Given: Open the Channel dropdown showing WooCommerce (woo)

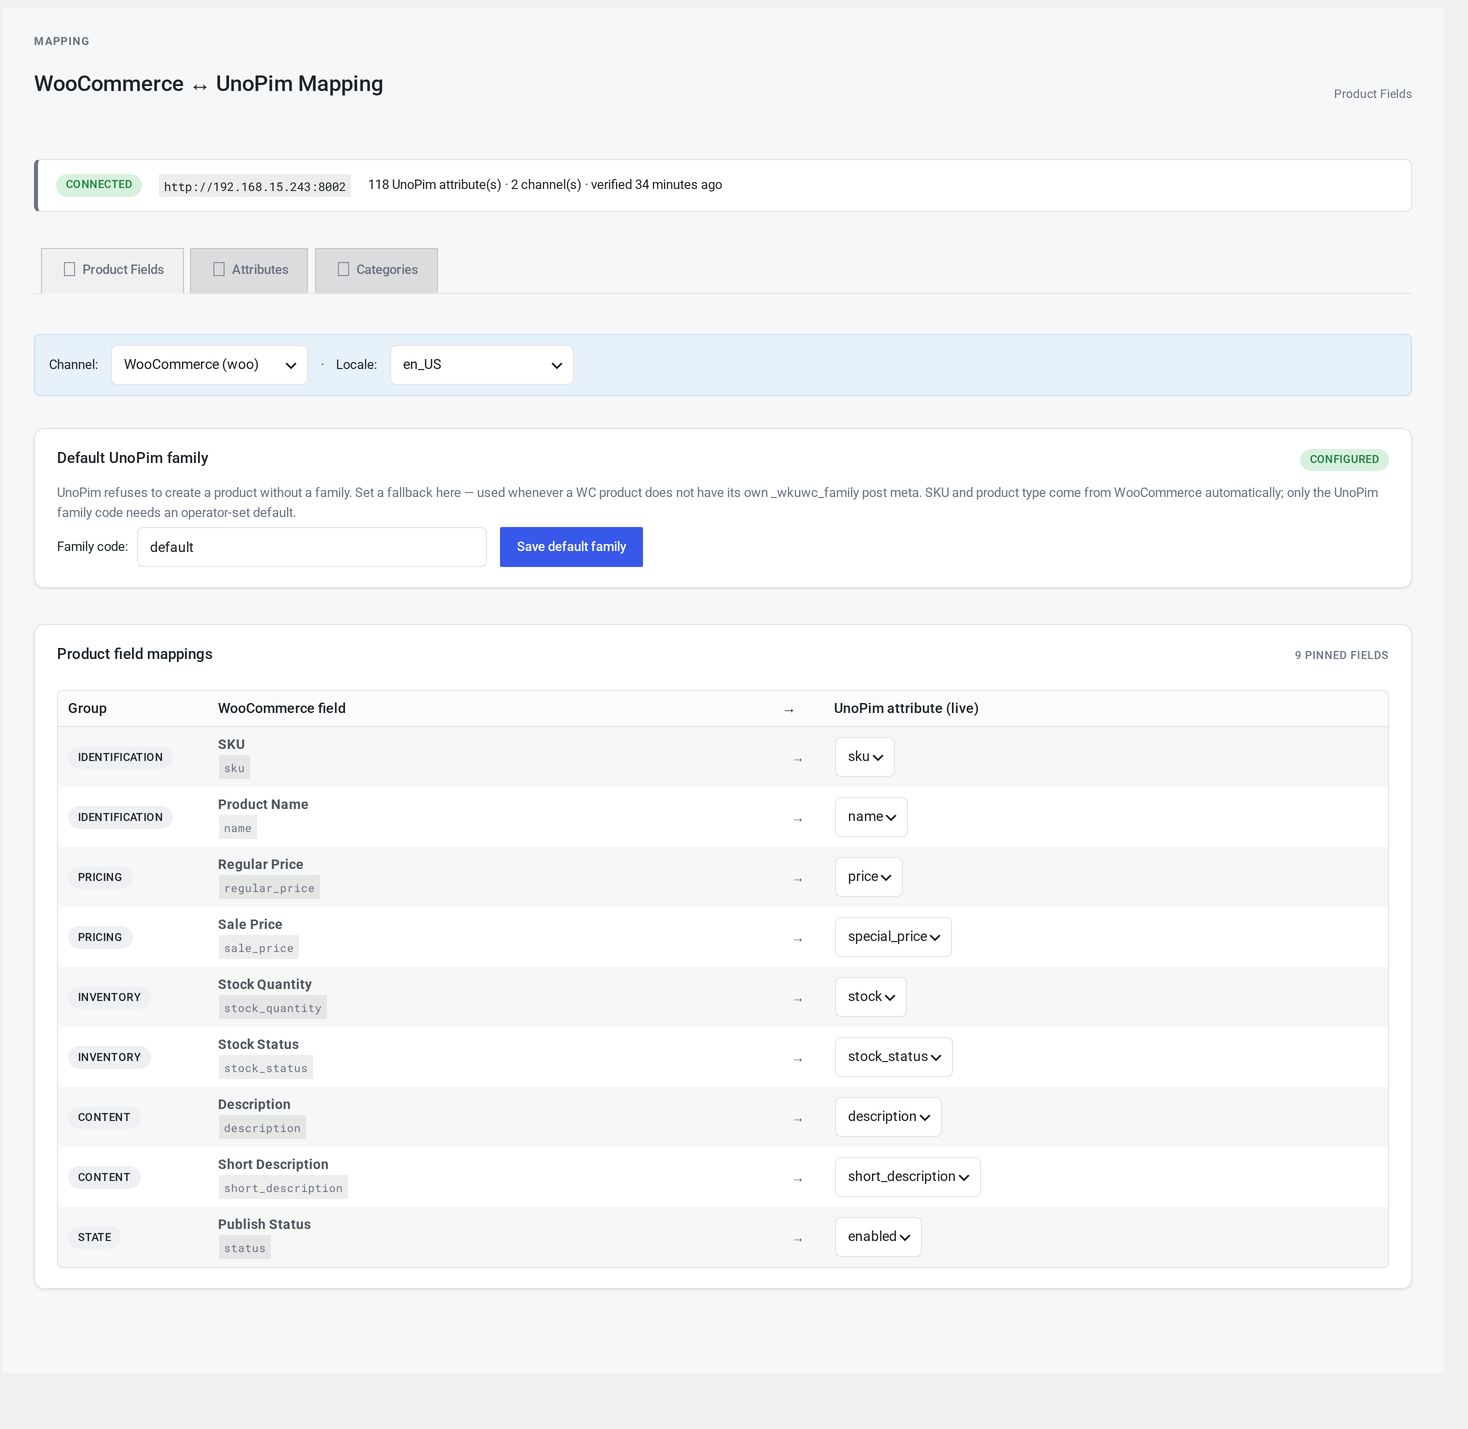Looking at the screenshot, I should (209, 365).
